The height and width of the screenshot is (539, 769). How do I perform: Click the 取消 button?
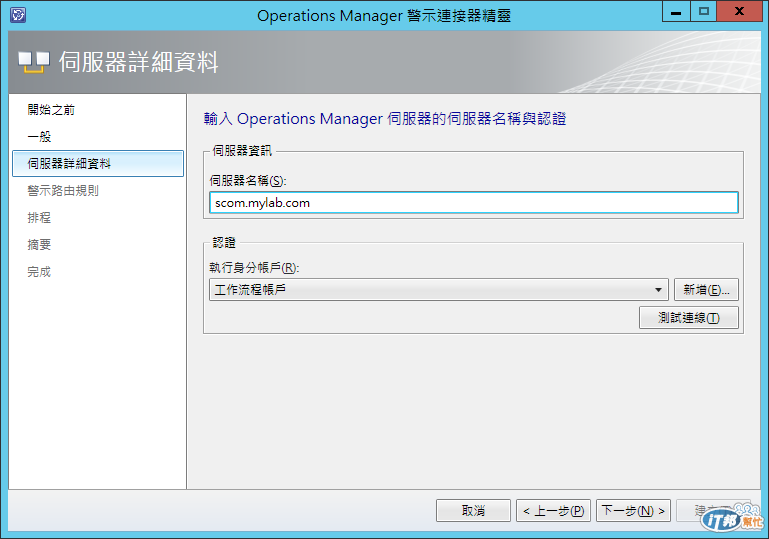coord(473,511)
